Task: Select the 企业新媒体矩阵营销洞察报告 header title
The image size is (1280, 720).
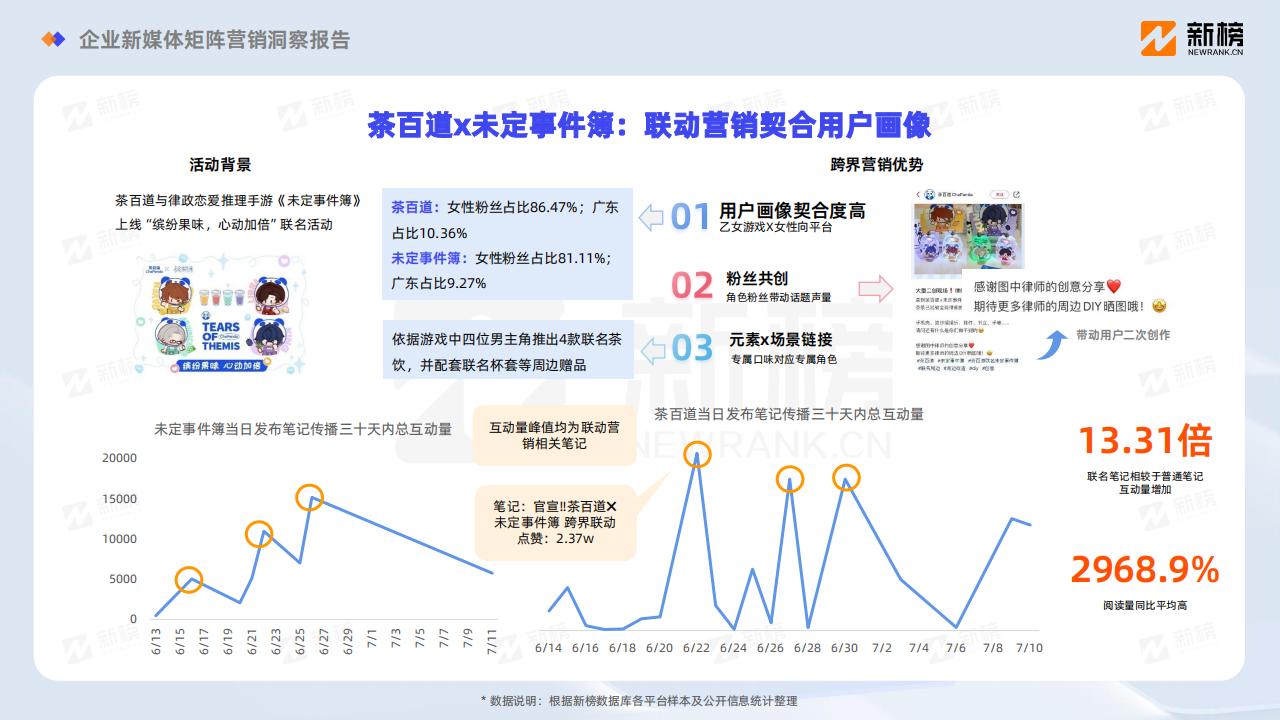Action: pyautogui.click(x=215, y=40)
